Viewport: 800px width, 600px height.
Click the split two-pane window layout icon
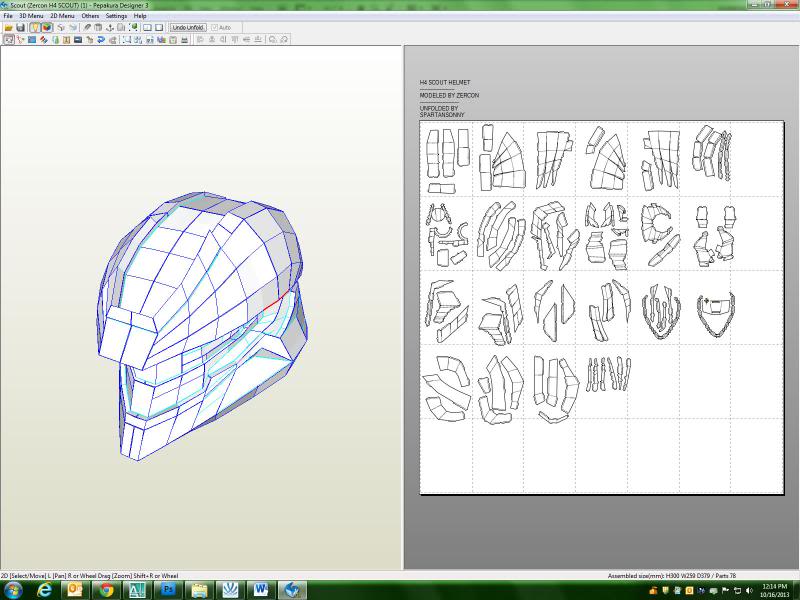pyautogui.click(x=147, y=28)
